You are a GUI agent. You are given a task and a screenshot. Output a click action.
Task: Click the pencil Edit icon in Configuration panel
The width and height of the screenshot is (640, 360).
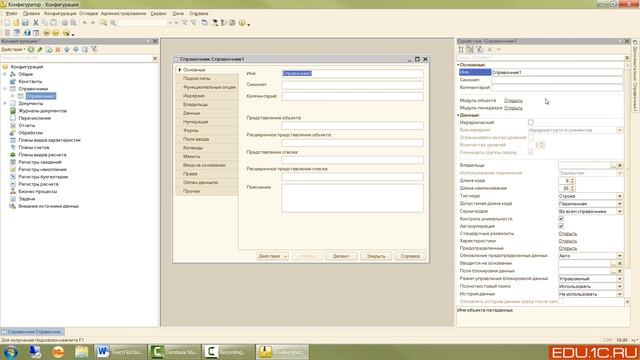tap(40, 49)
